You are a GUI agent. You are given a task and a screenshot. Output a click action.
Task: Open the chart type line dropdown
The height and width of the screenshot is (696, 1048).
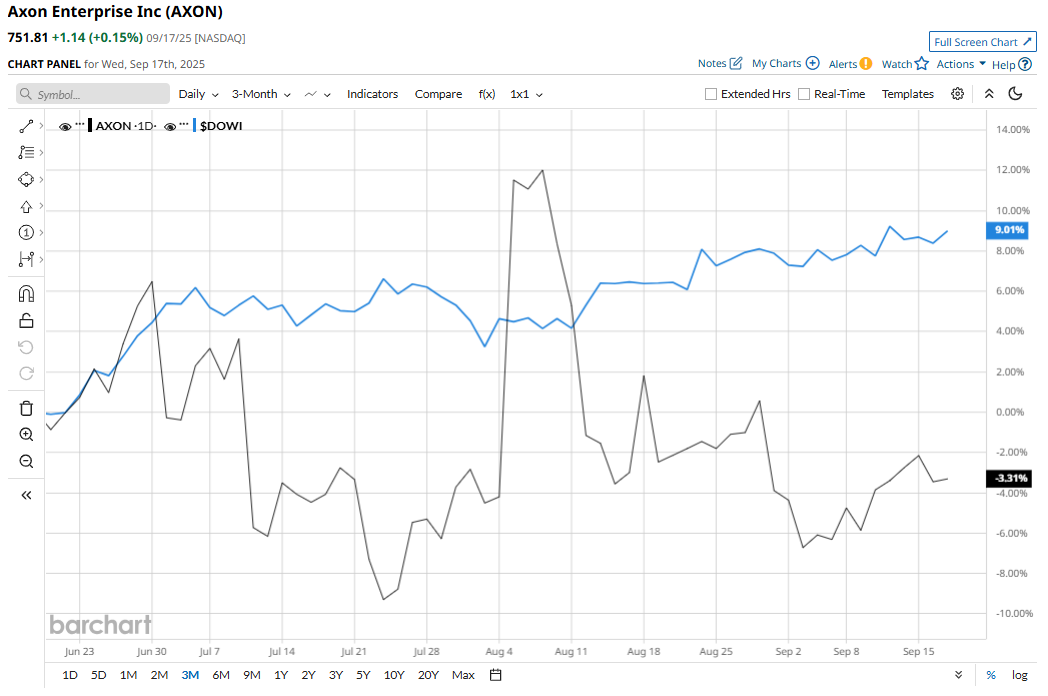(317, 94)
